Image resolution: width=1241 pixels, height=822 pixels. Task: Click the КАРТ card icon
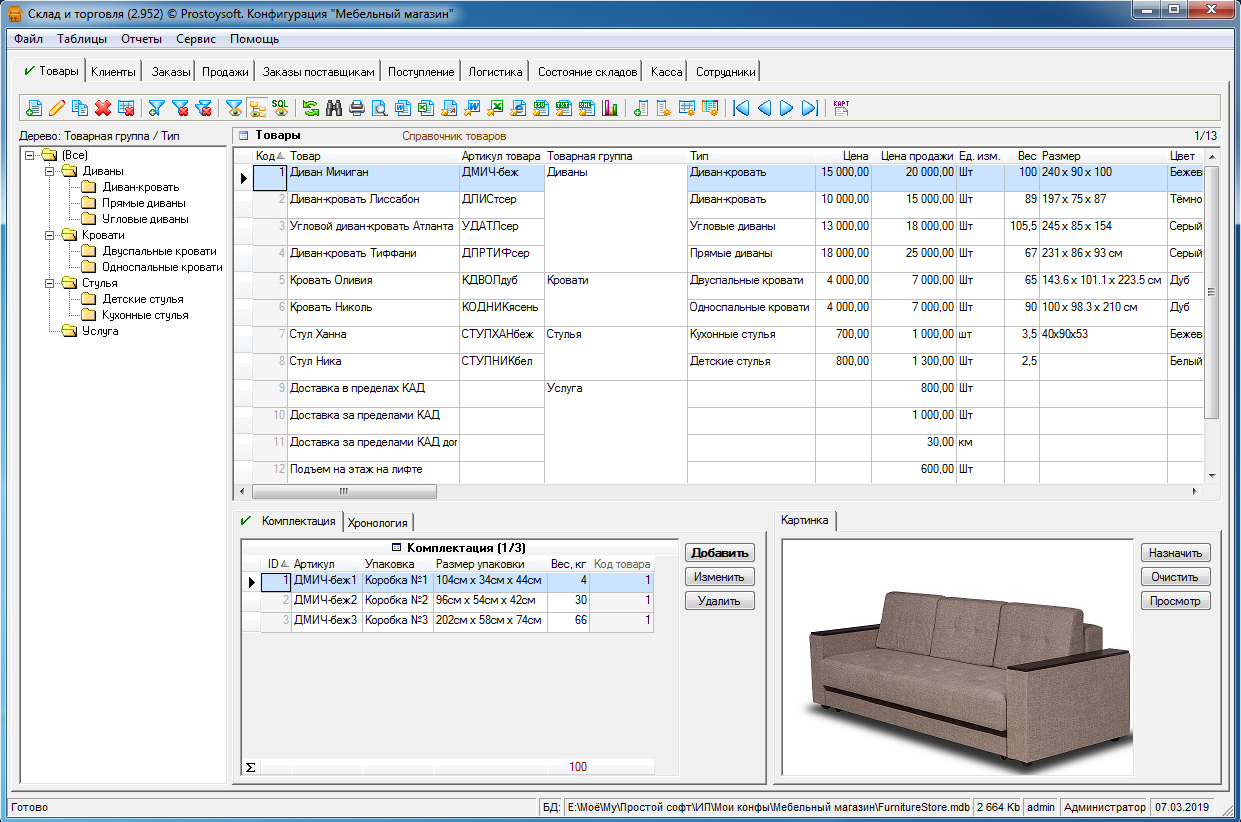click(841, 108)
